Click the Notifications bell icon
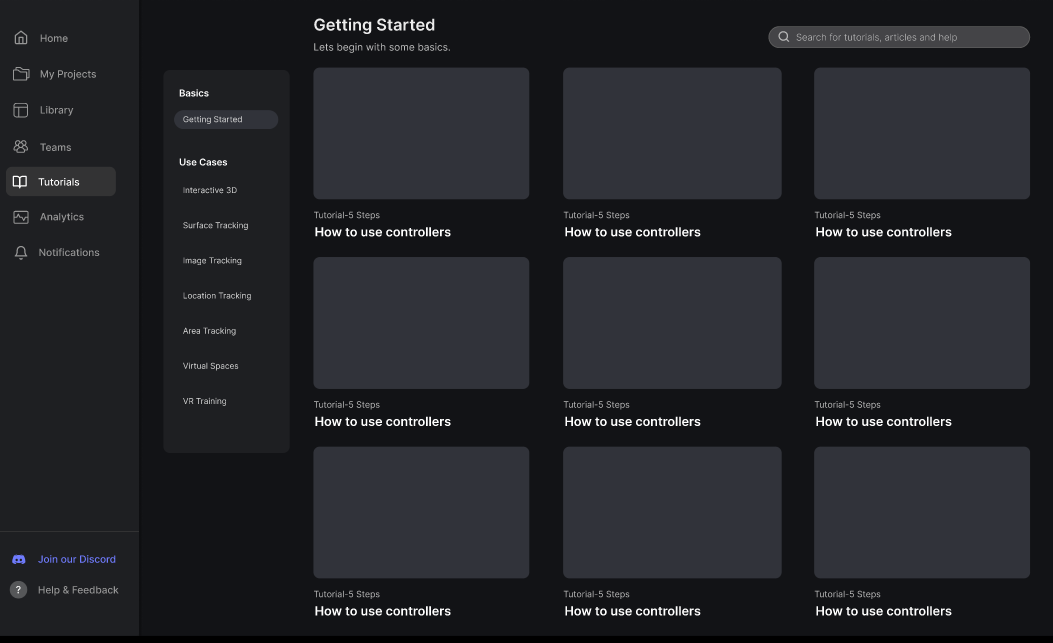The width and height of the screenshot is (1053, 643). [x=21, y=253]
